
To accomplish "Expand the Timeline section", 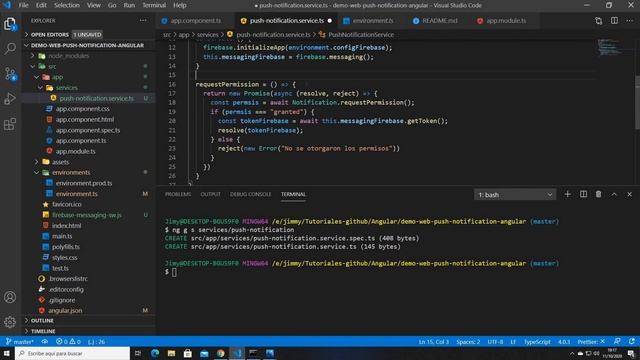I will (43, 331).
